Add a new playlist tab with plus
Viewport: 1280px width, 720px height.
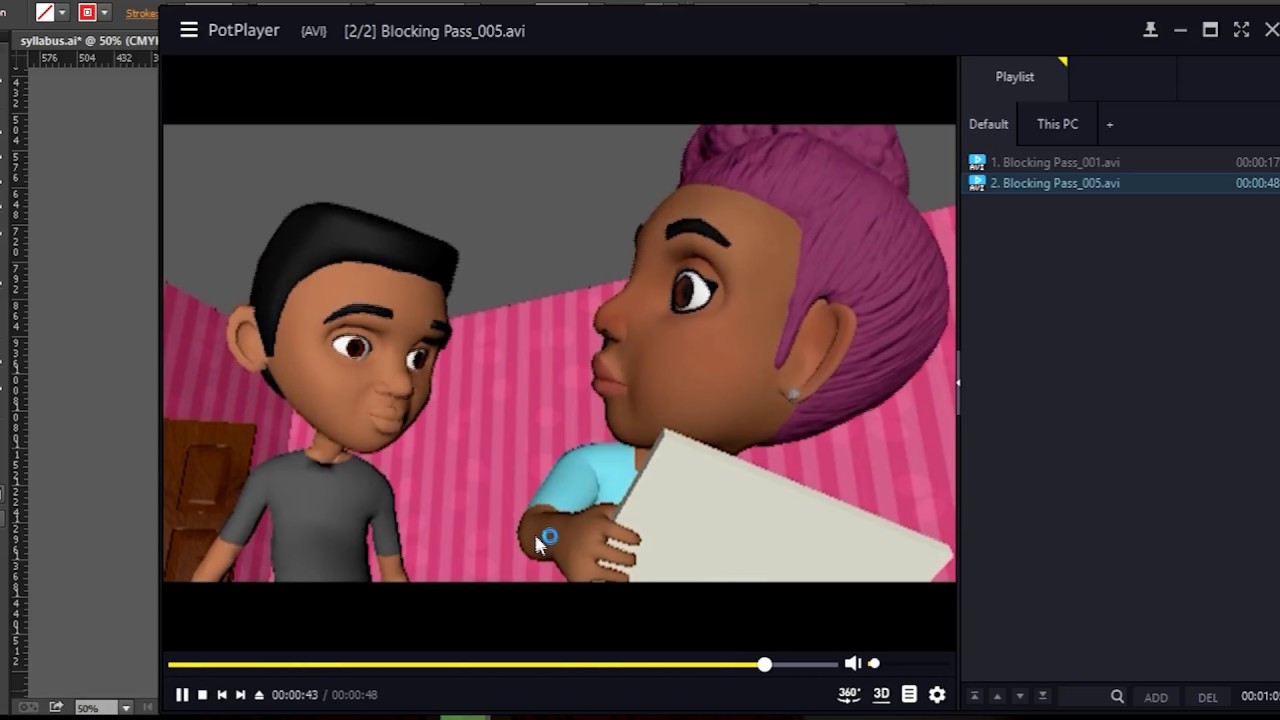1109,125
